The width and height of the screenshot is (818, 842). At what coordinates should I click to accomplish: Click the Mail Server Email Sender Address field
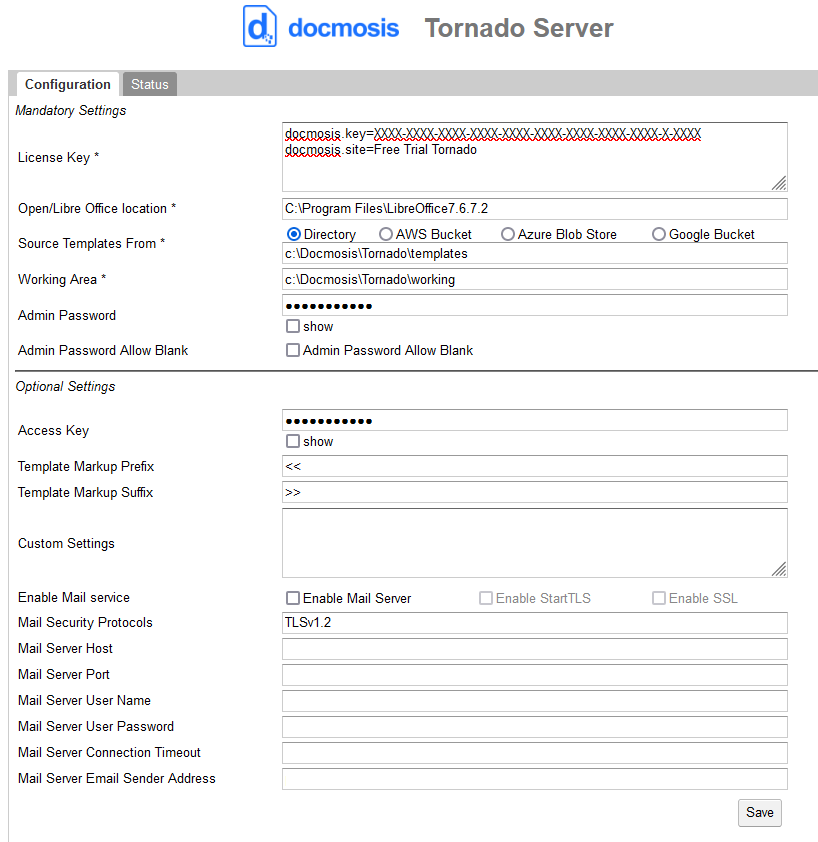pyautogui.click(x=534, y=779)
